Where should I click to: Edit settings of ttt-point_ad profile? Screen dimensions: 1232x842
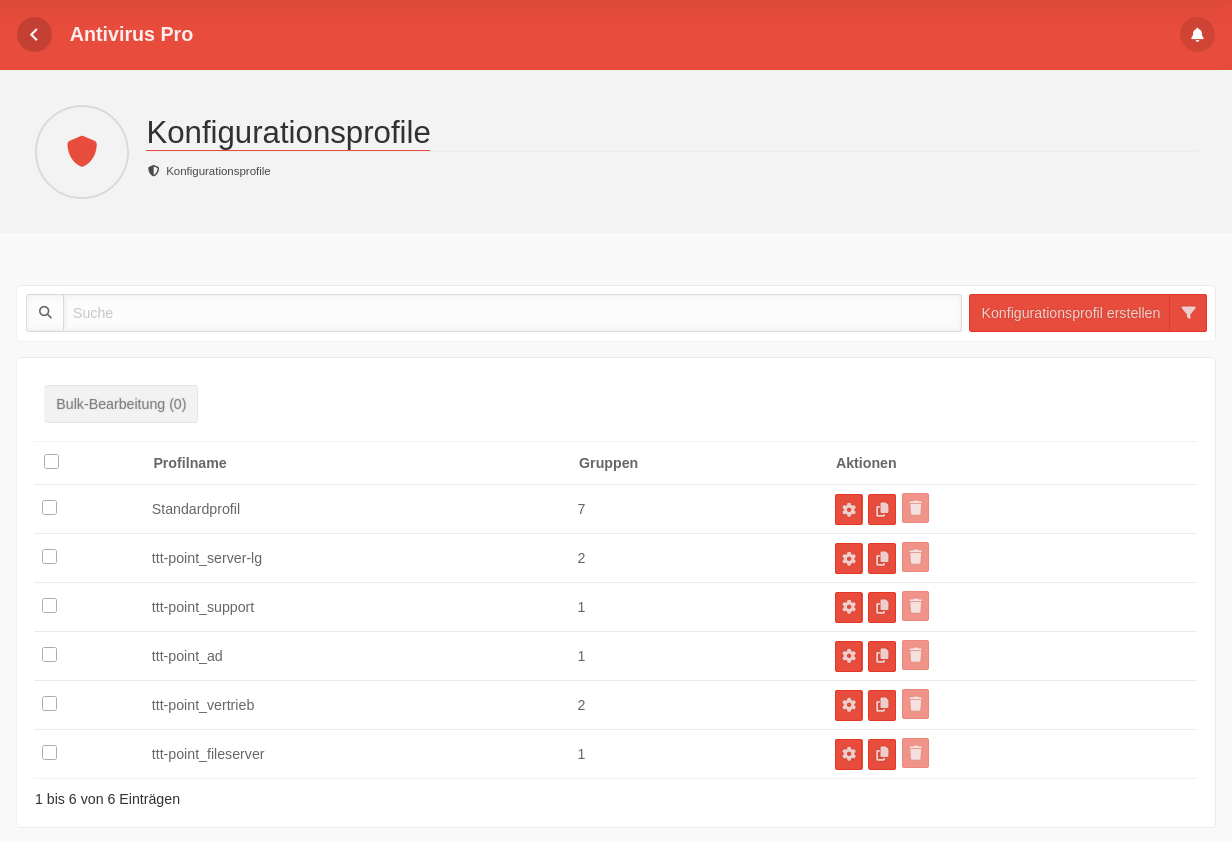(849, 656)
